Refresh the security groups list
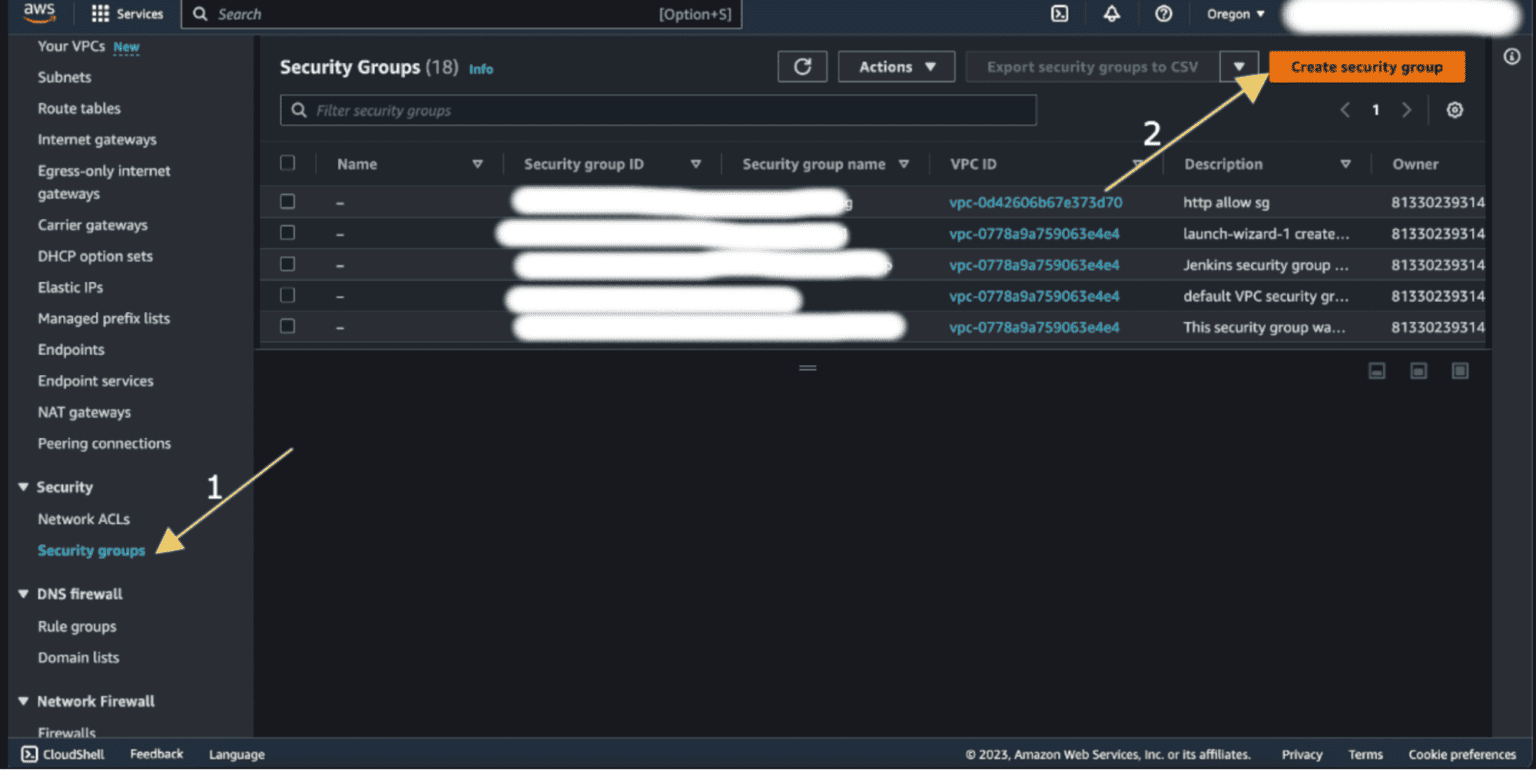The width and height of the screenshot is (1536, 770). [x=802, y=66]
